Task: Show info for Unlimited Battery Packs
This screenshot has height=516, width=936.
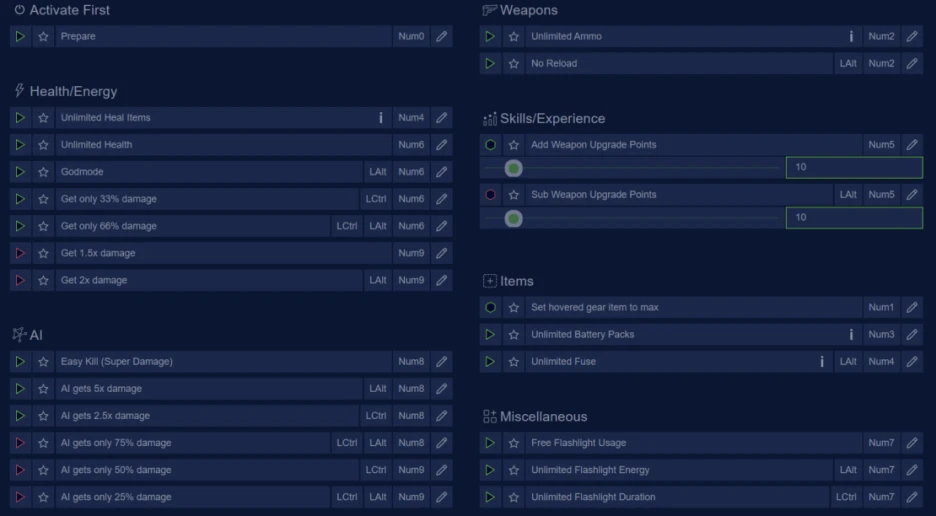Action: point(851,335)
